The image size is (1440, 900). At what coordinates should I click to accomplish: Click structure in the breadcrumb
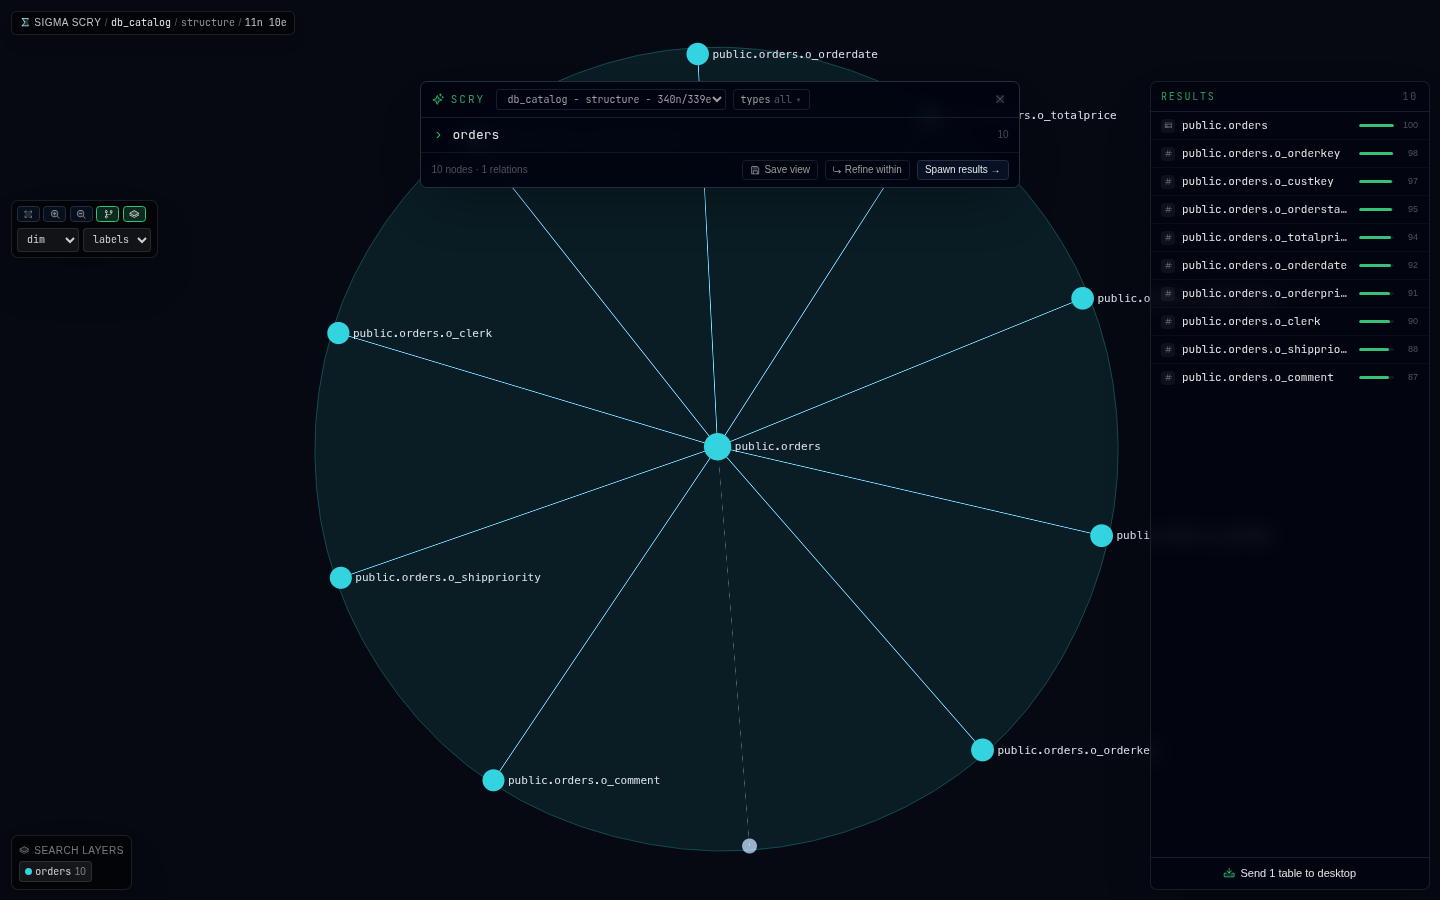click(x=208, y=22)
